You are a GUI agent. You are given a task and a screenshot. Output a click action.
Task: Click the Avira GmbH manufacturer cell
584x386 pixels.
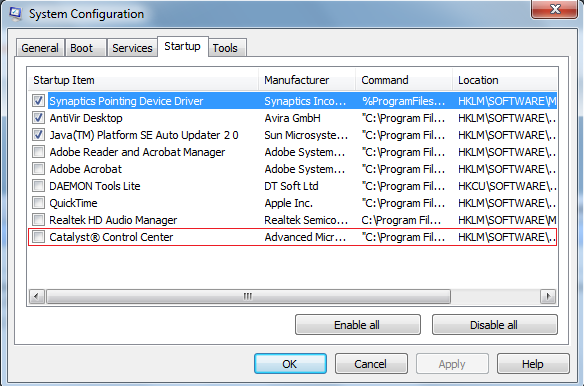[292, 118]
